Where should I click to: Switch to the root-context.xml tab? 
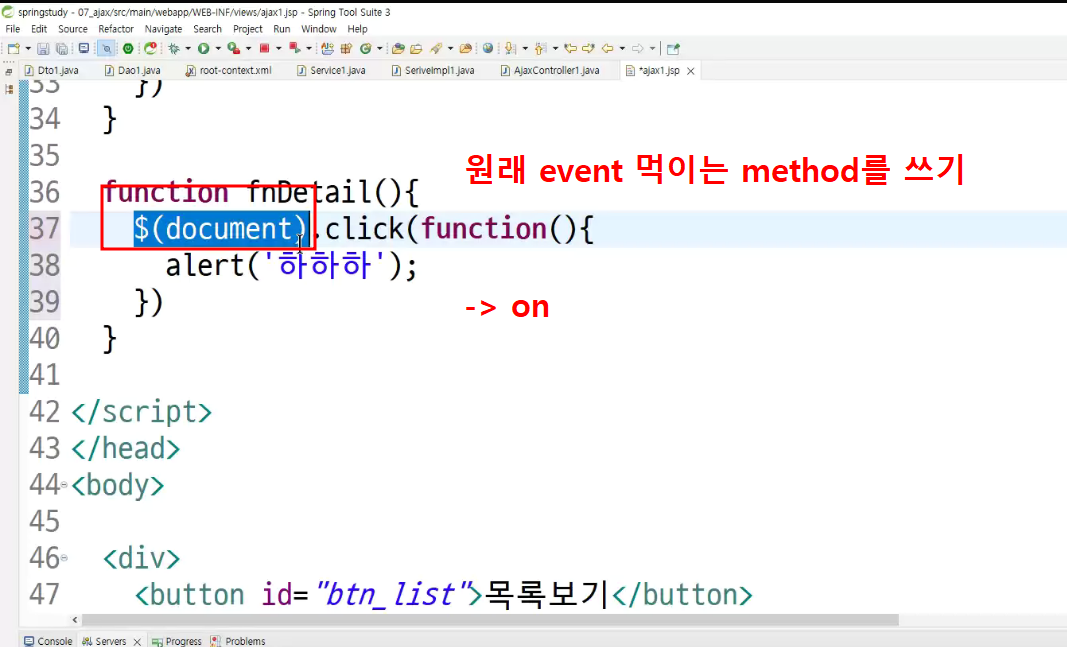point(229,70)
